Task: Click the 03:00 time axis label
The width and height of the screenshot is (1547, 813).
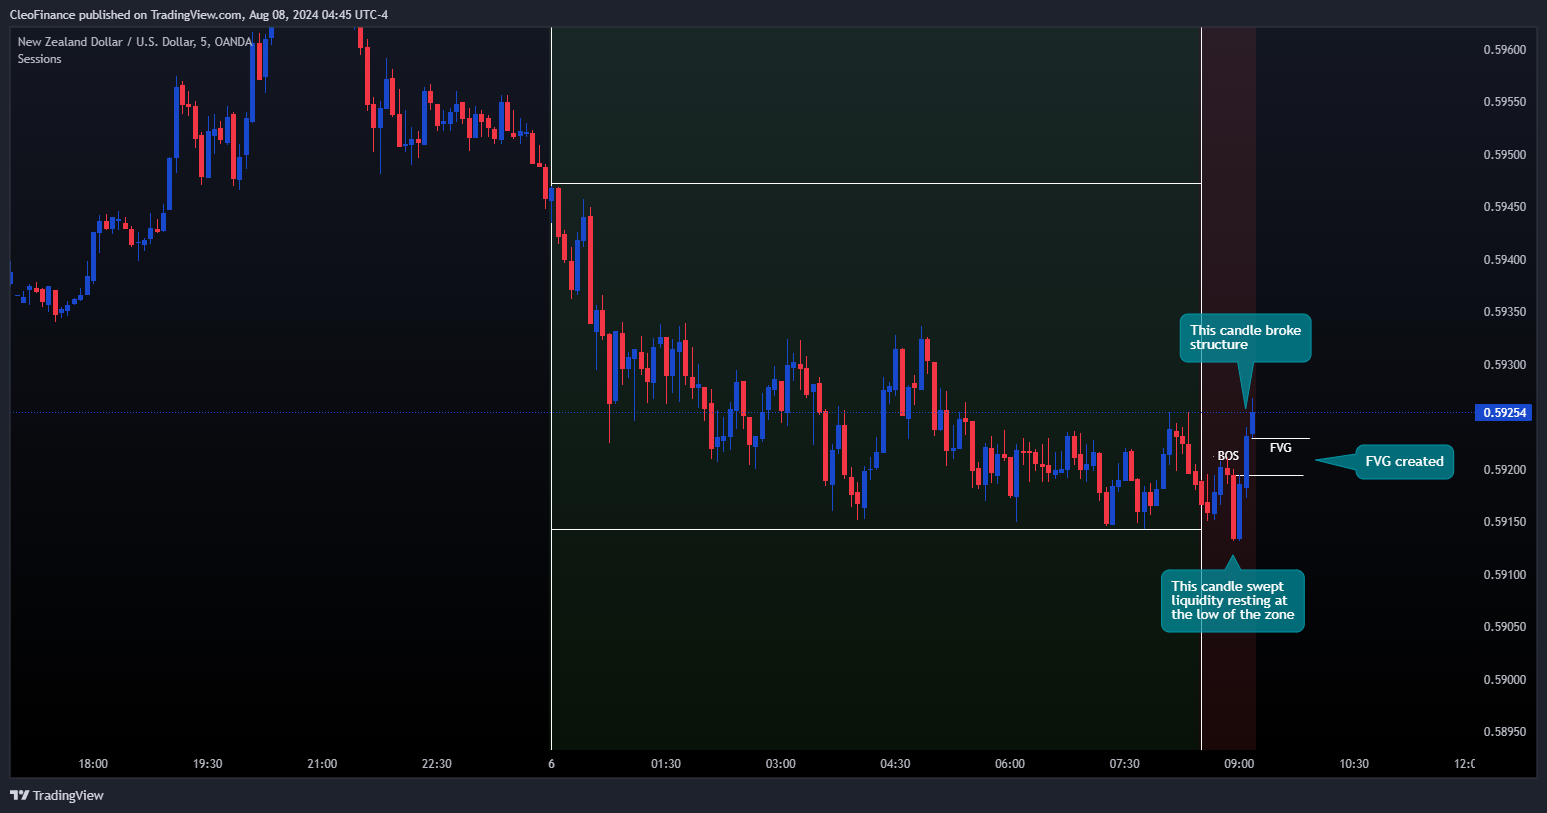Action: click(780, 764)
